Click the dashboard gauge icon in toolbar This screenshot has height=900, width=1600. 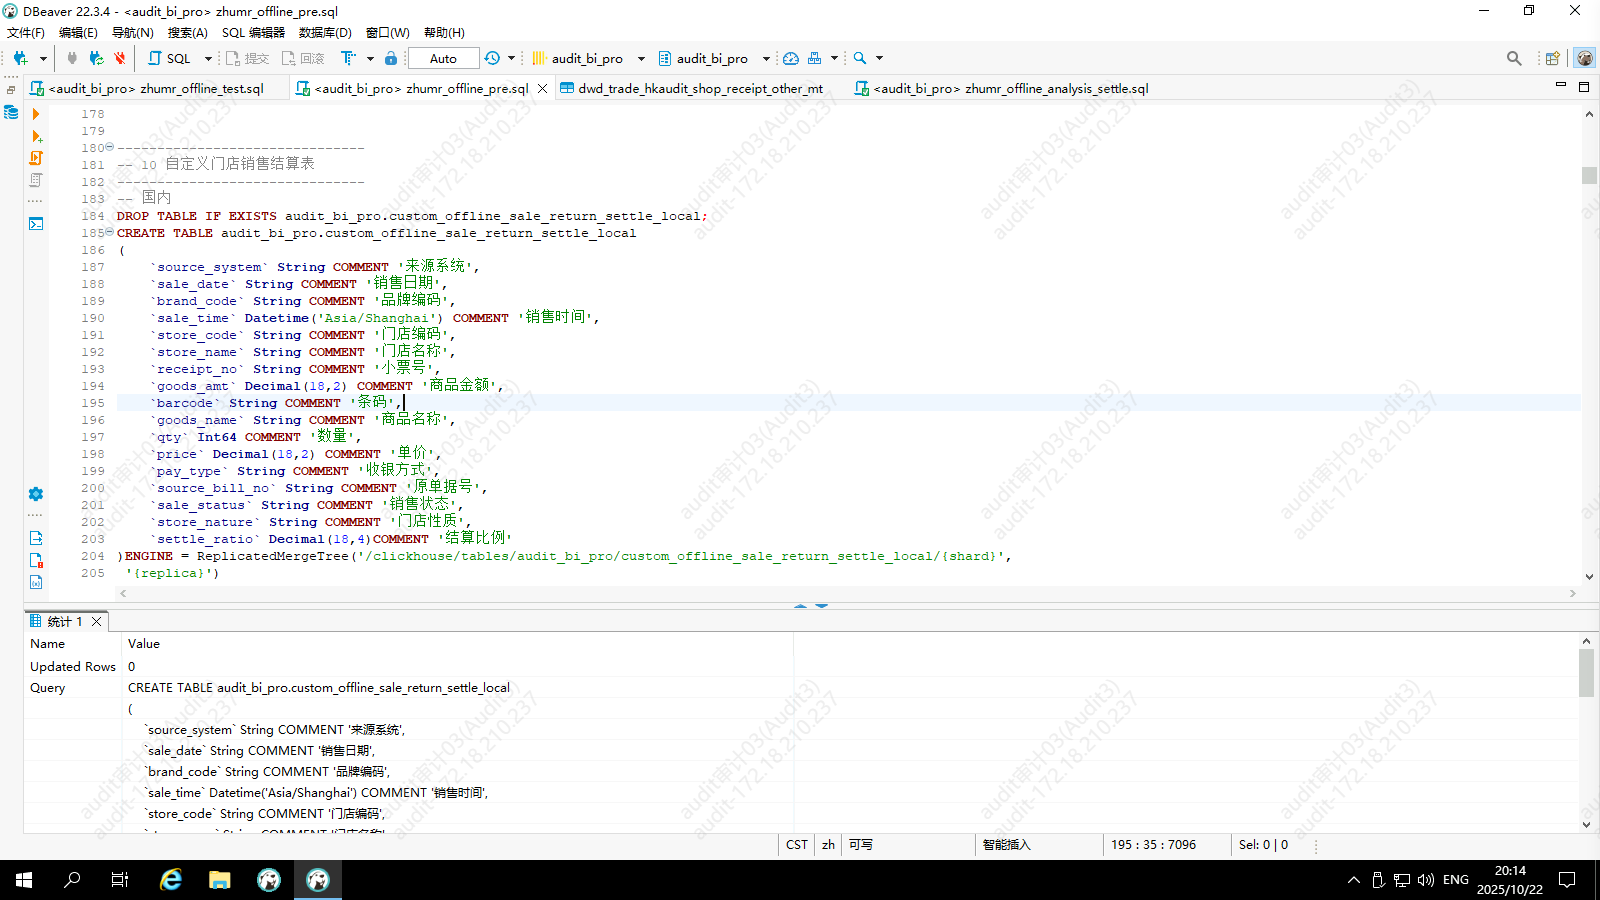(x=791, y=58)
